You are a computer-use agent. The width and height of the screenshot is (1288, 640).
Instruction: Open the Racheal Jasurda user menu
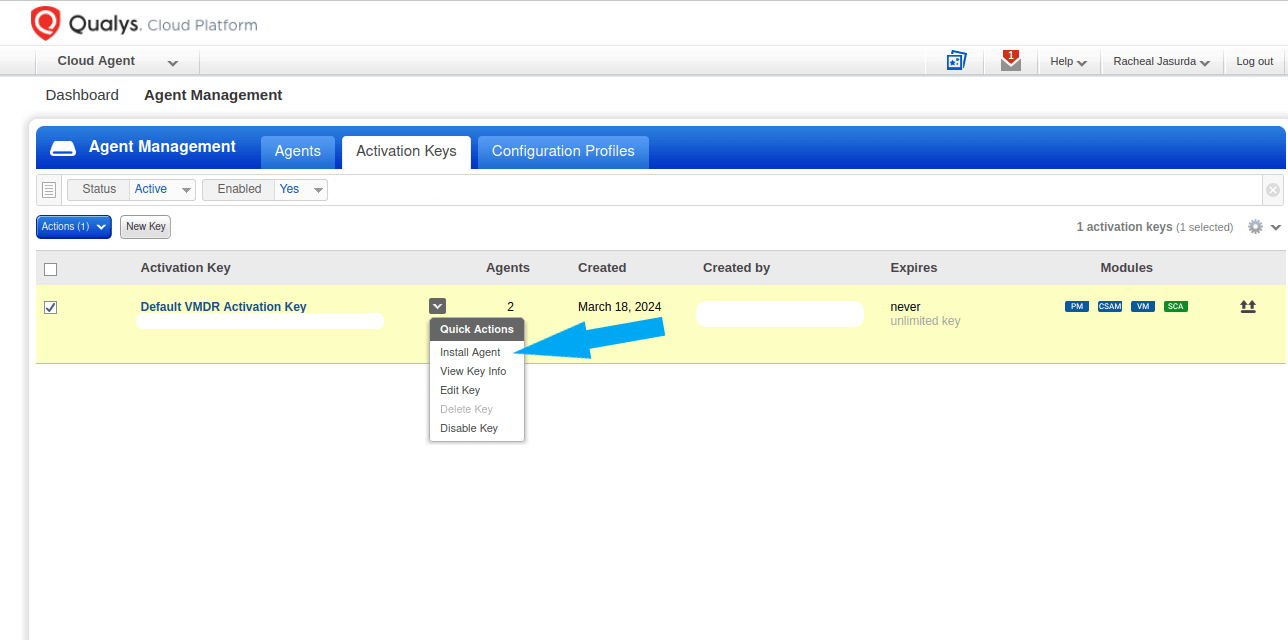(1162, 62)
